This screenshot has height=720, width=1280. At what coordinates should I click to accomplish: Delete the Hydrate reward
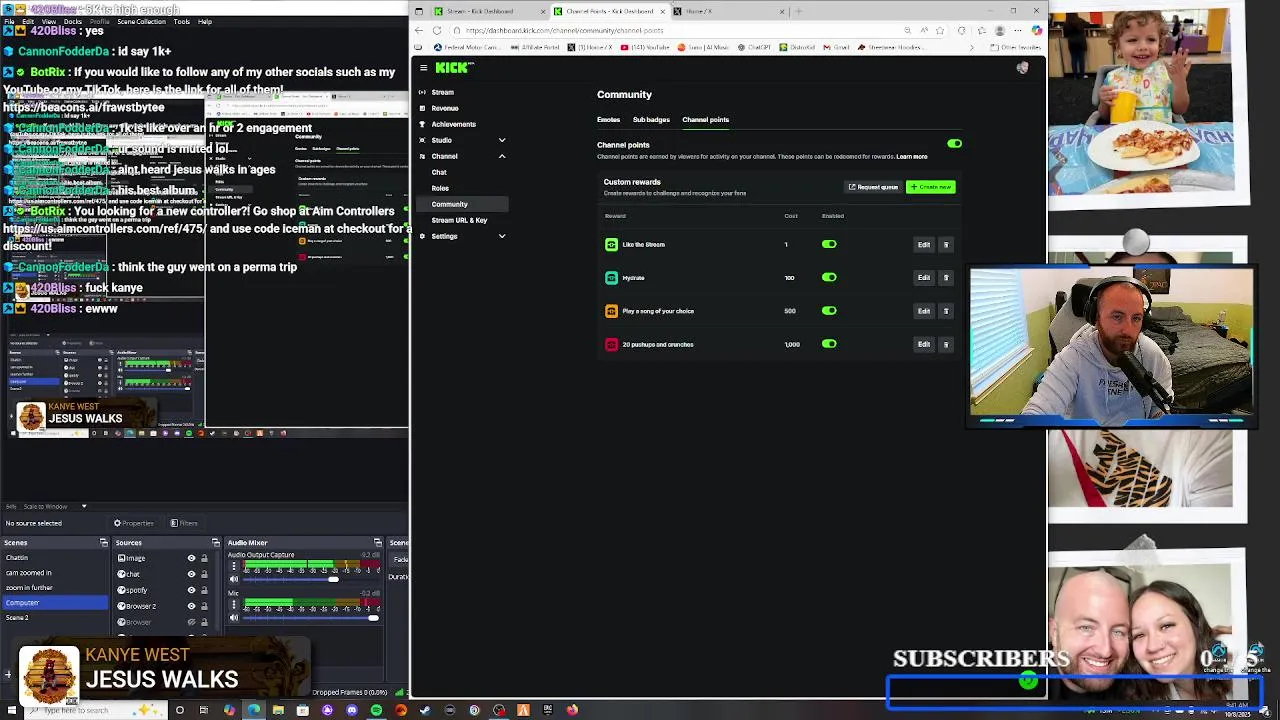946,278
